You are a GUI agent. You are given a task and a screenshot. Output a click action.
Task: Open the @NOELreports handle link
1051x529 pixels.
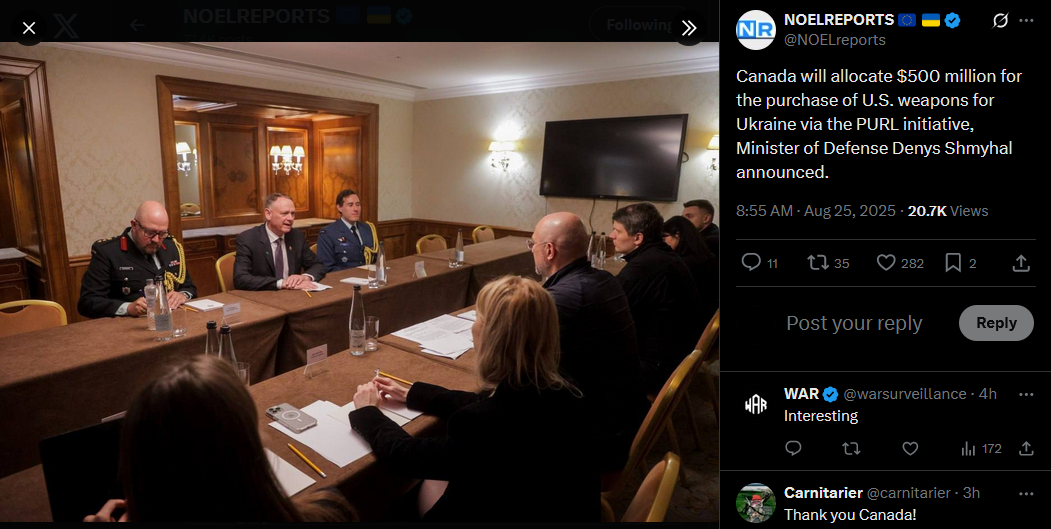tap(834, 40)
